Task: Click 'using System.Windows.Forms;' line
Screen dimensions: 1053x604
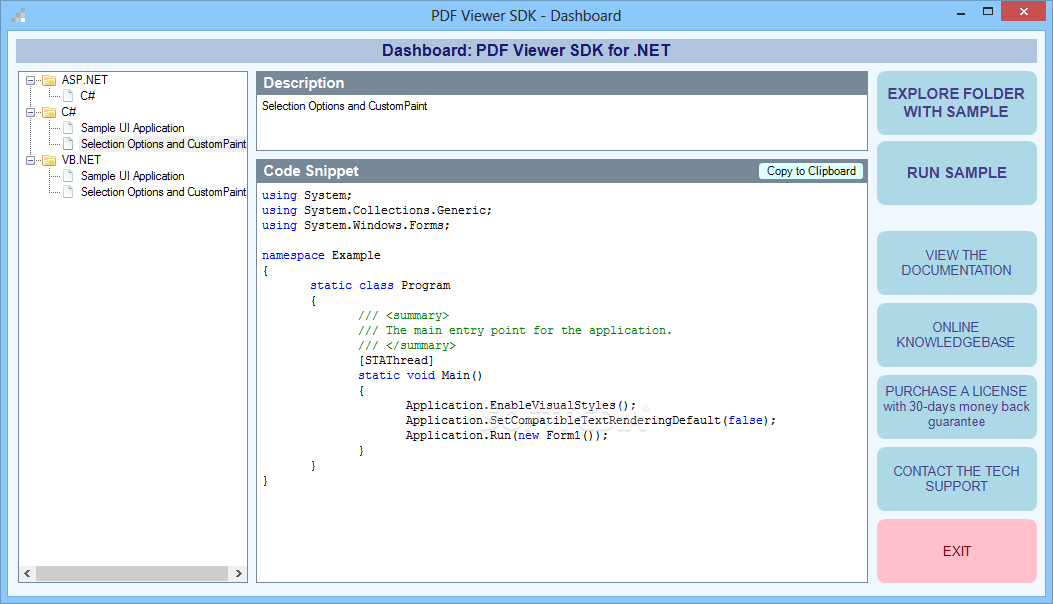Action: point(356,226)
